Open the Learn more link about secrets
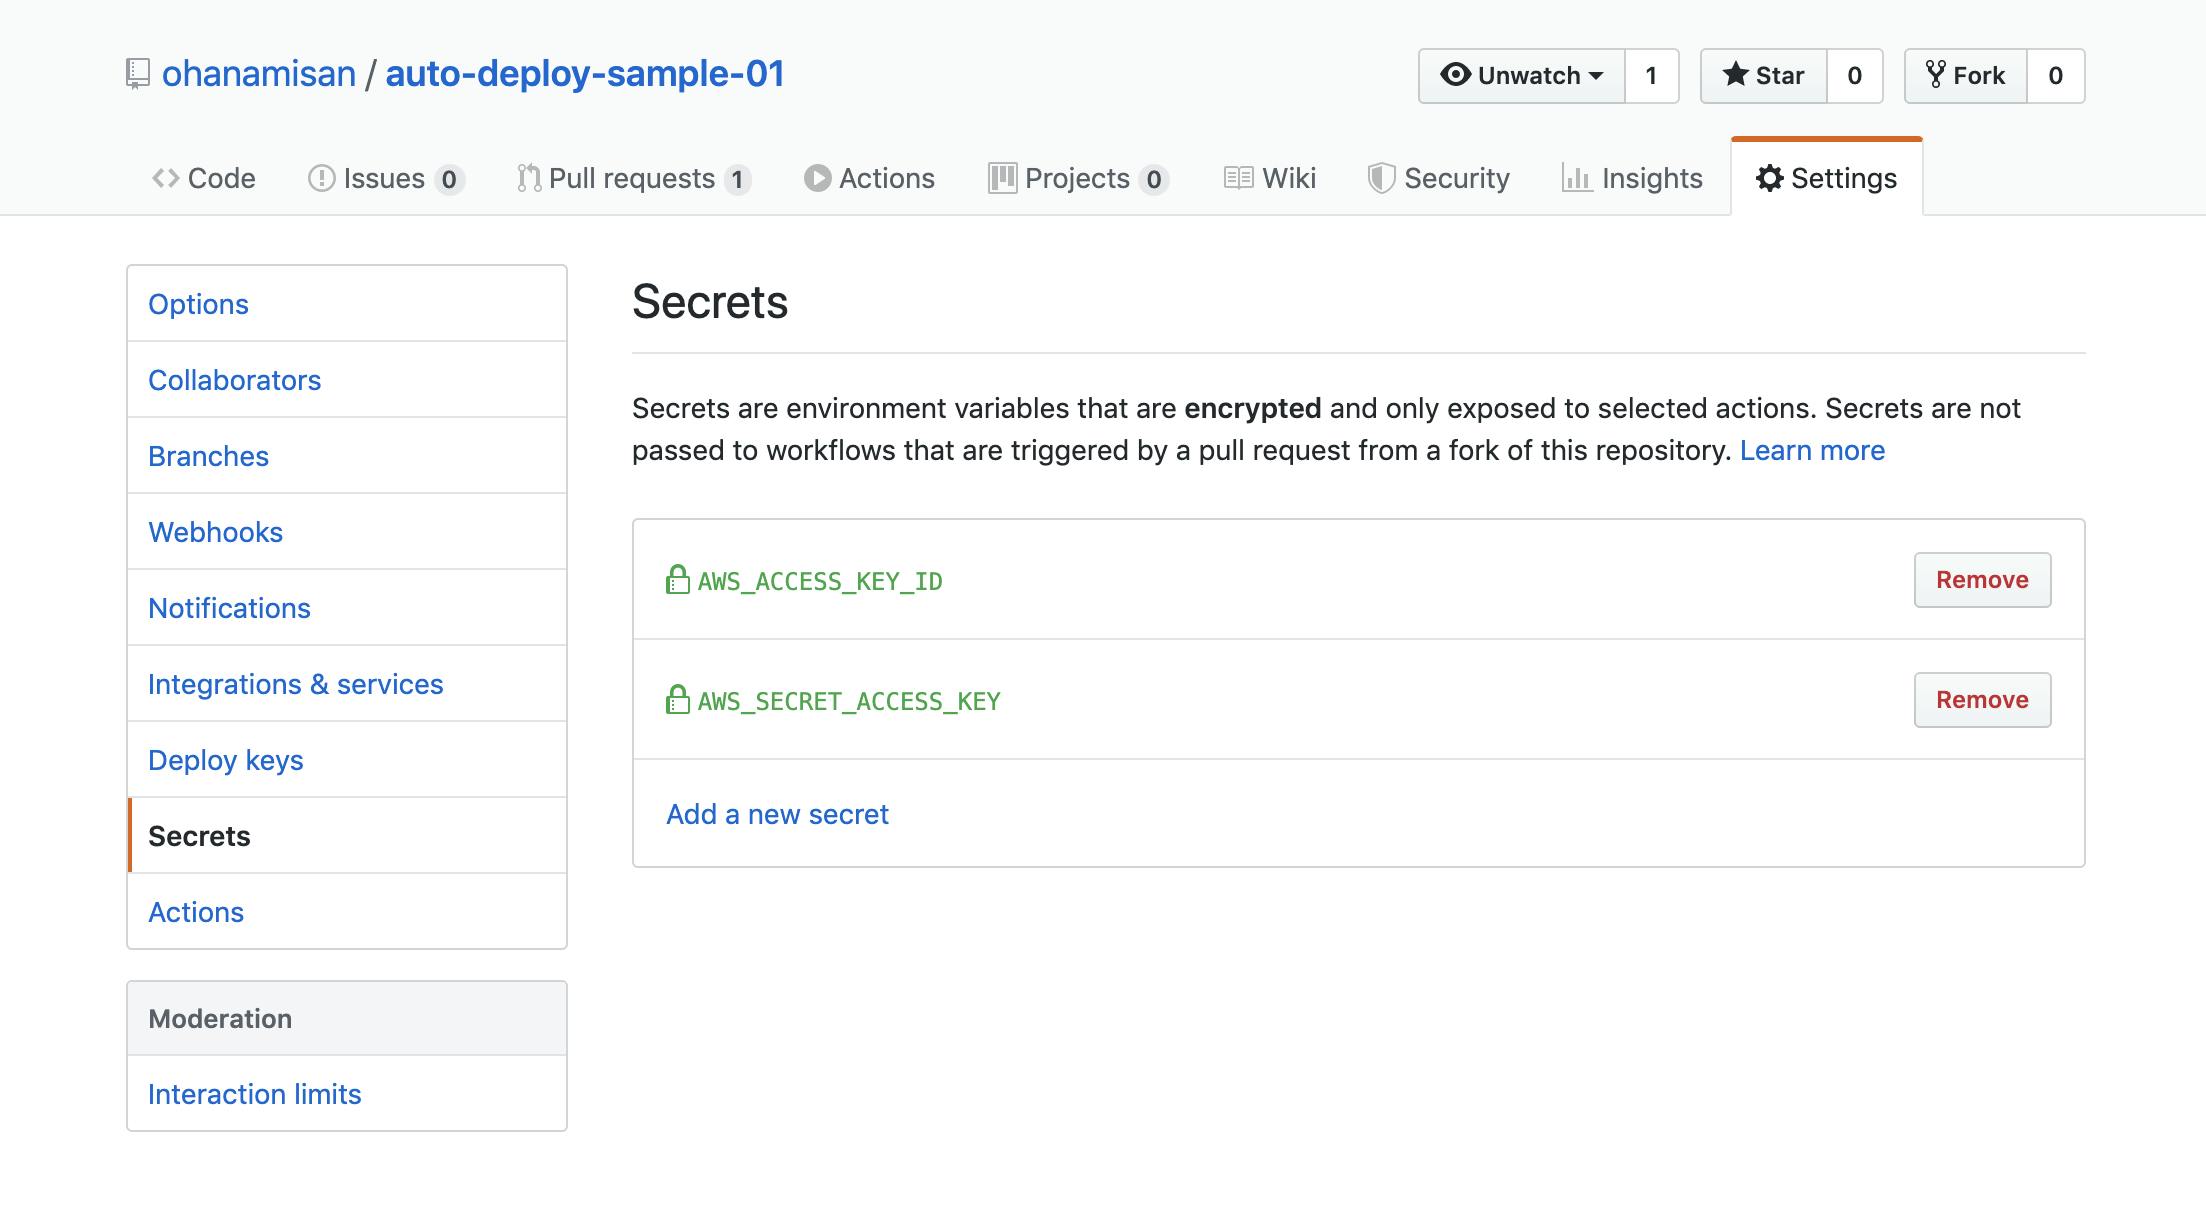This screenshot has height=1208, width=2206. pos(1812,450)
